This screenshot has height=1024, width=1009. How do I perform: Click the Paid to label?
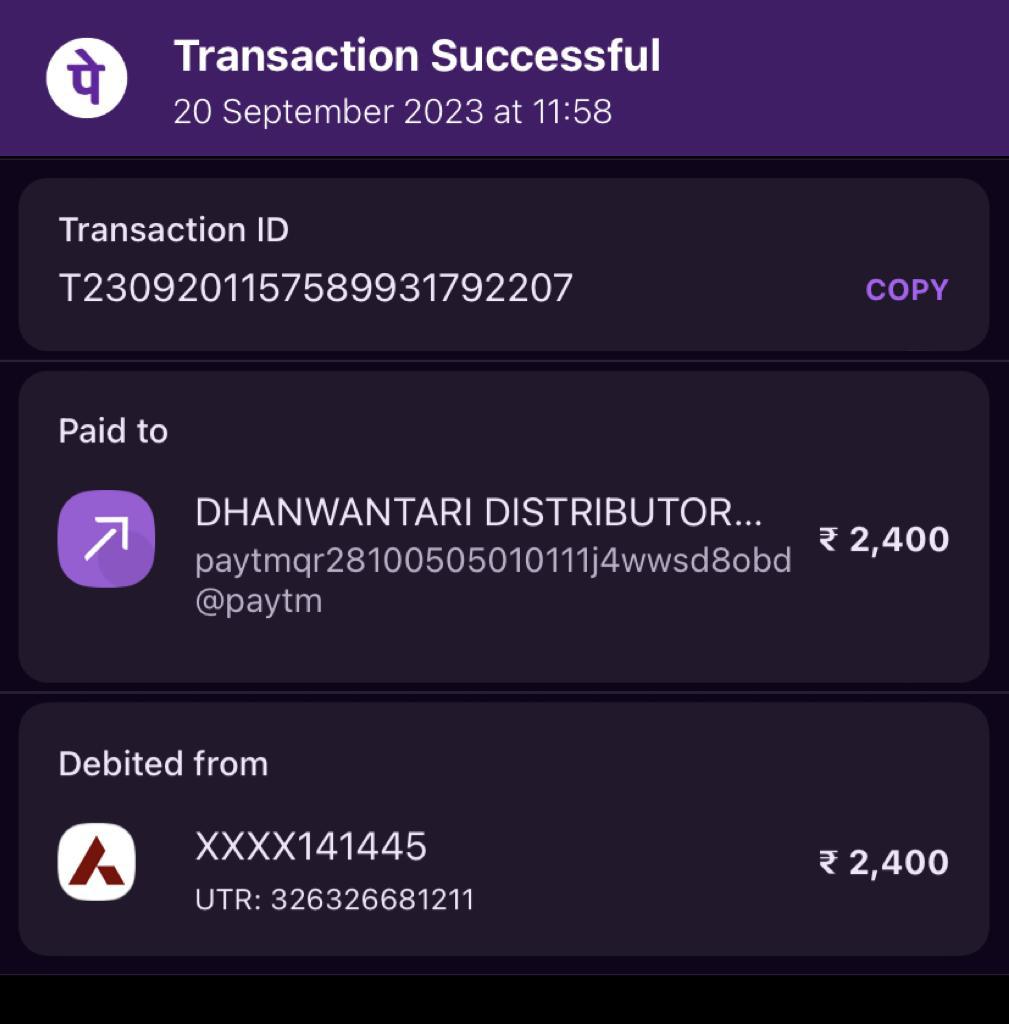click(x=113, y=431)
